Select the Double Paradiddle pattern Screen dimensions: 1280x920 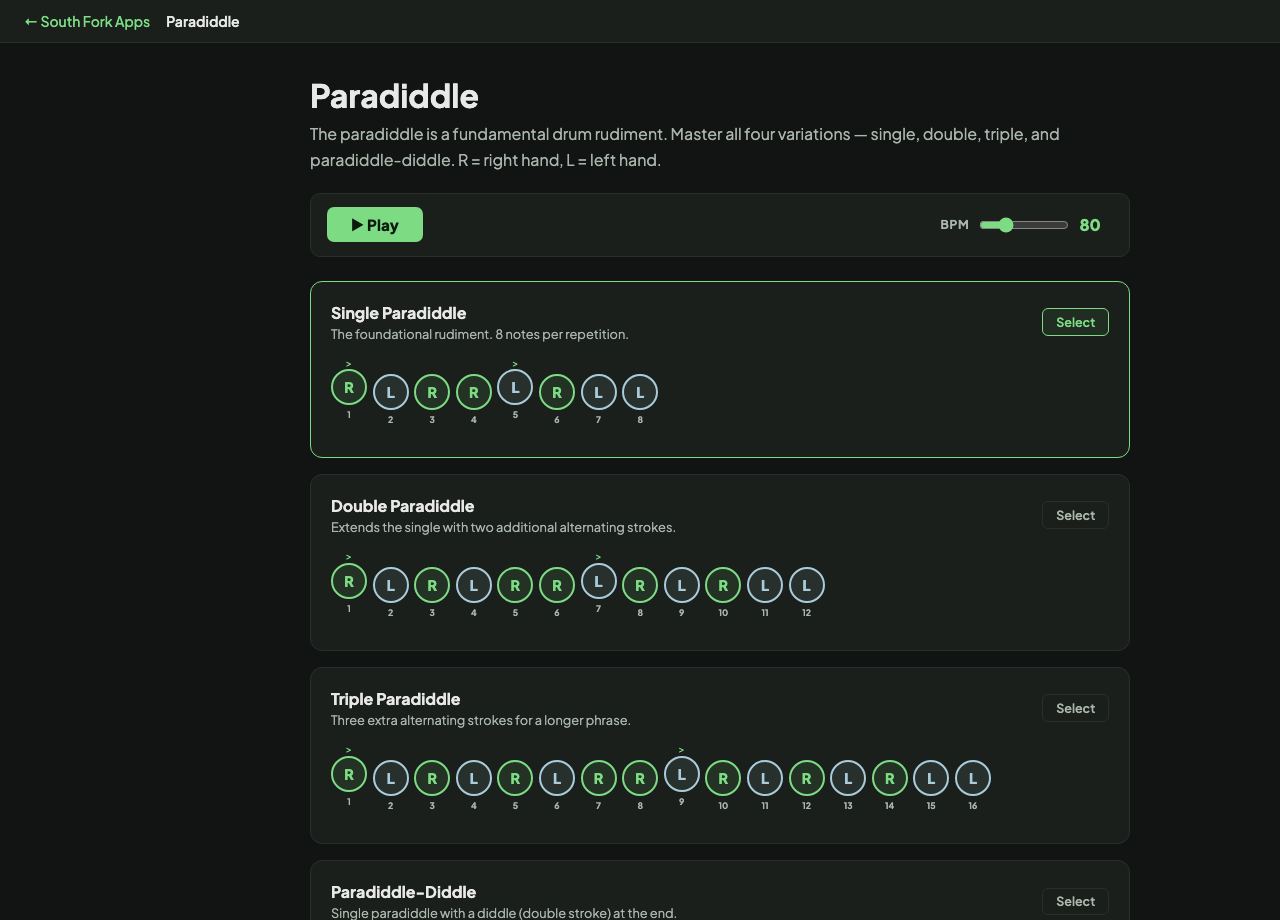click(1075, 515)
